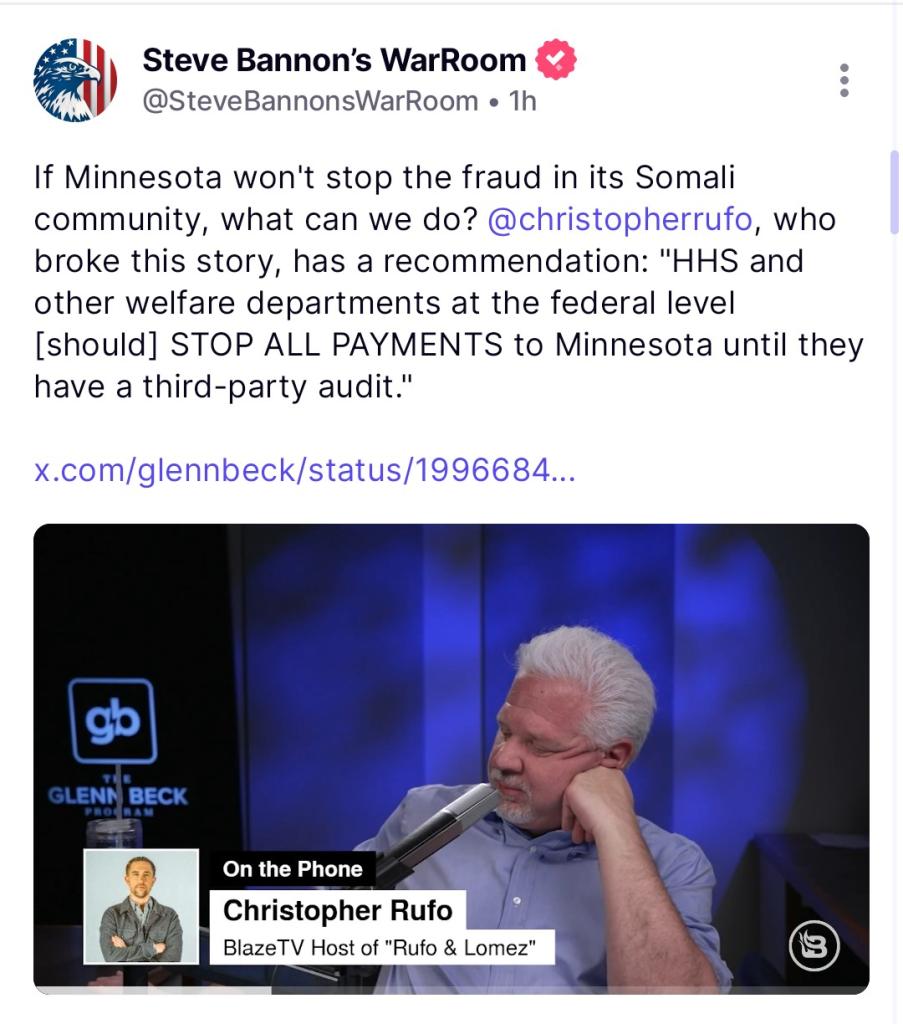Open the @christopherrufo mention
Screen dimensions: 903x1024
[x=620, y=219]
